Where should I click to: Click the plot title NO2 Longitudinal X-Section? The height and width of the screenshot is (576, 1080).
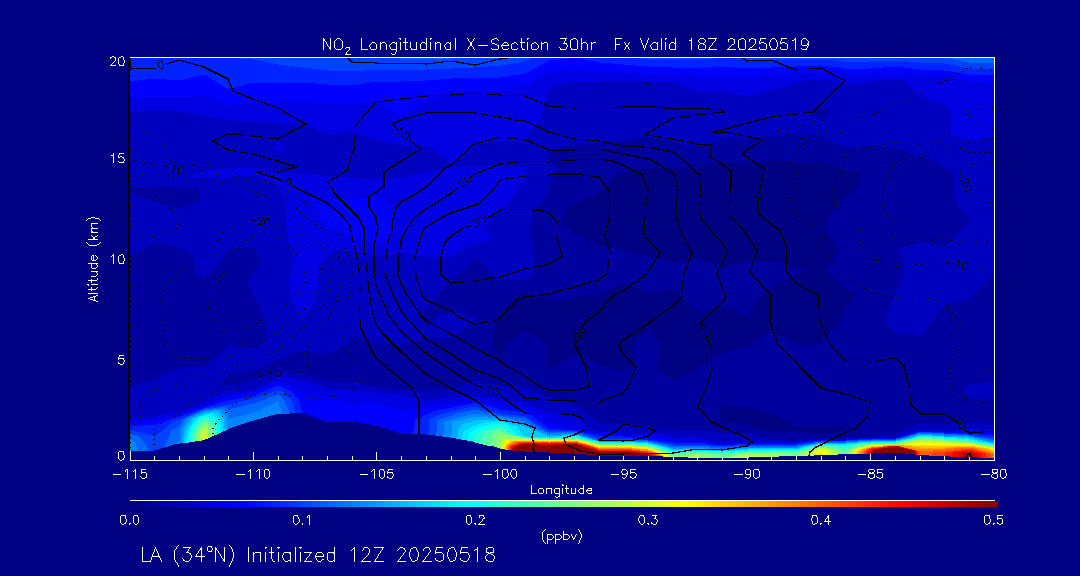click(566, 45)
